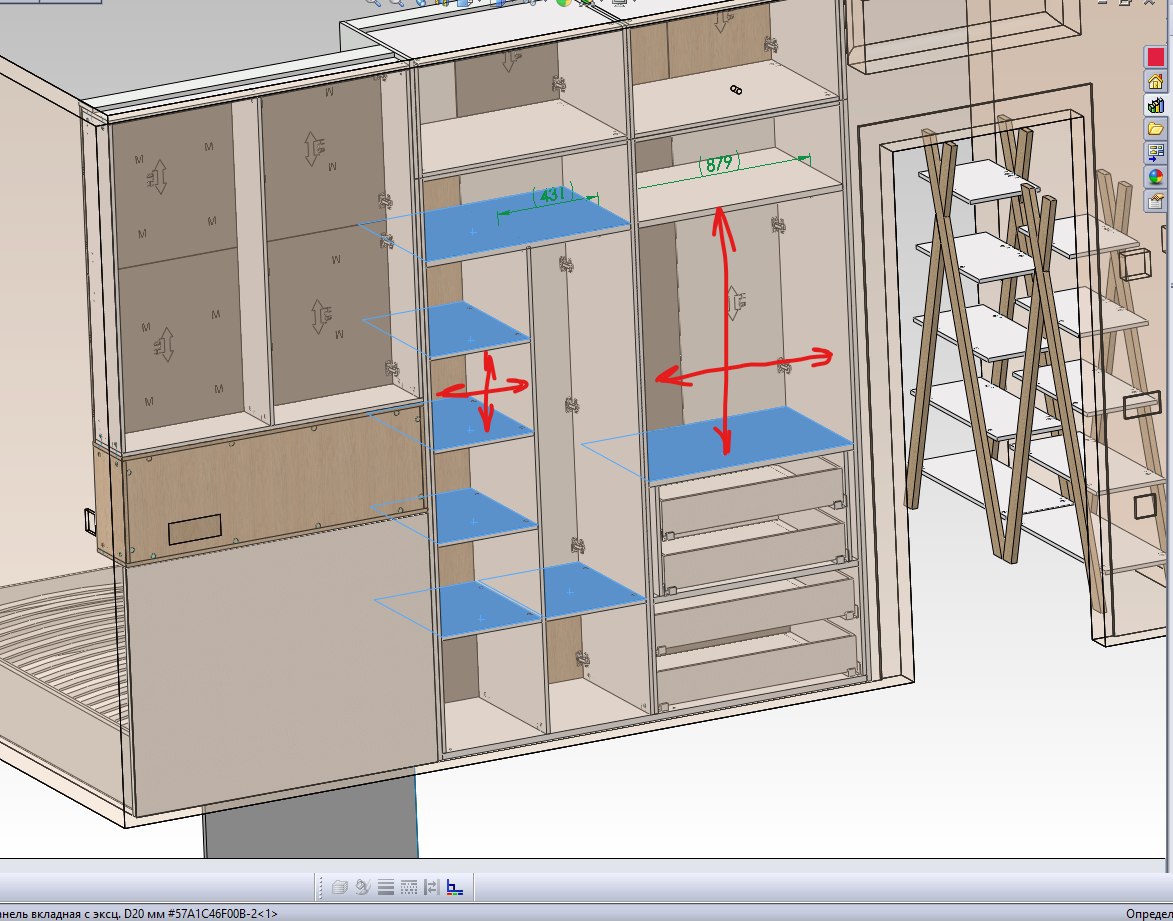The image size is (1173, 921).
Task: Click the solid horizontal lines icon
Action: click(386, 887)
